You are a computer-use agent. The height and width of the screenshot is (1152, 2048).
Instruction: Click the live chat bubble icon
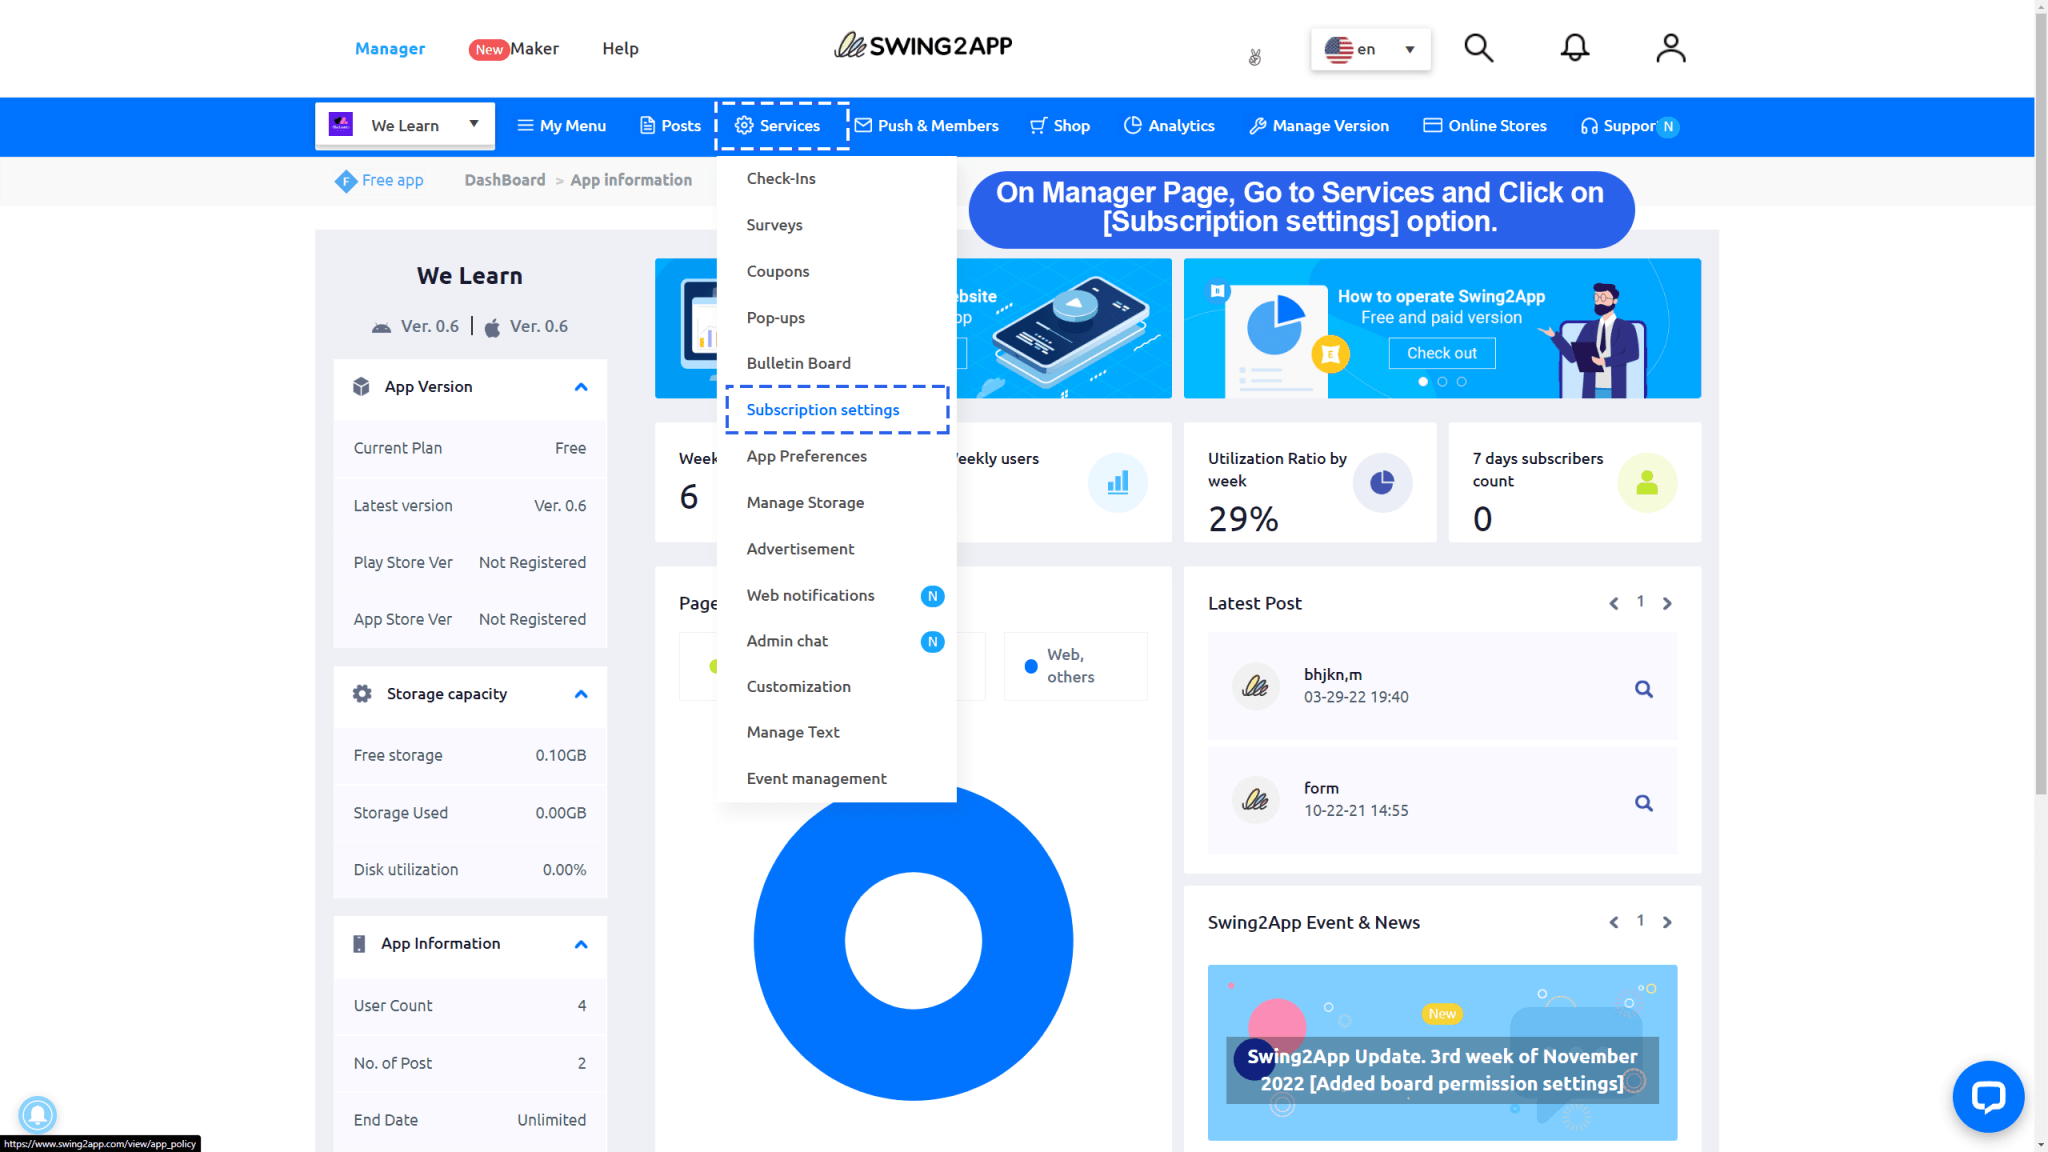[1988, 1097]
